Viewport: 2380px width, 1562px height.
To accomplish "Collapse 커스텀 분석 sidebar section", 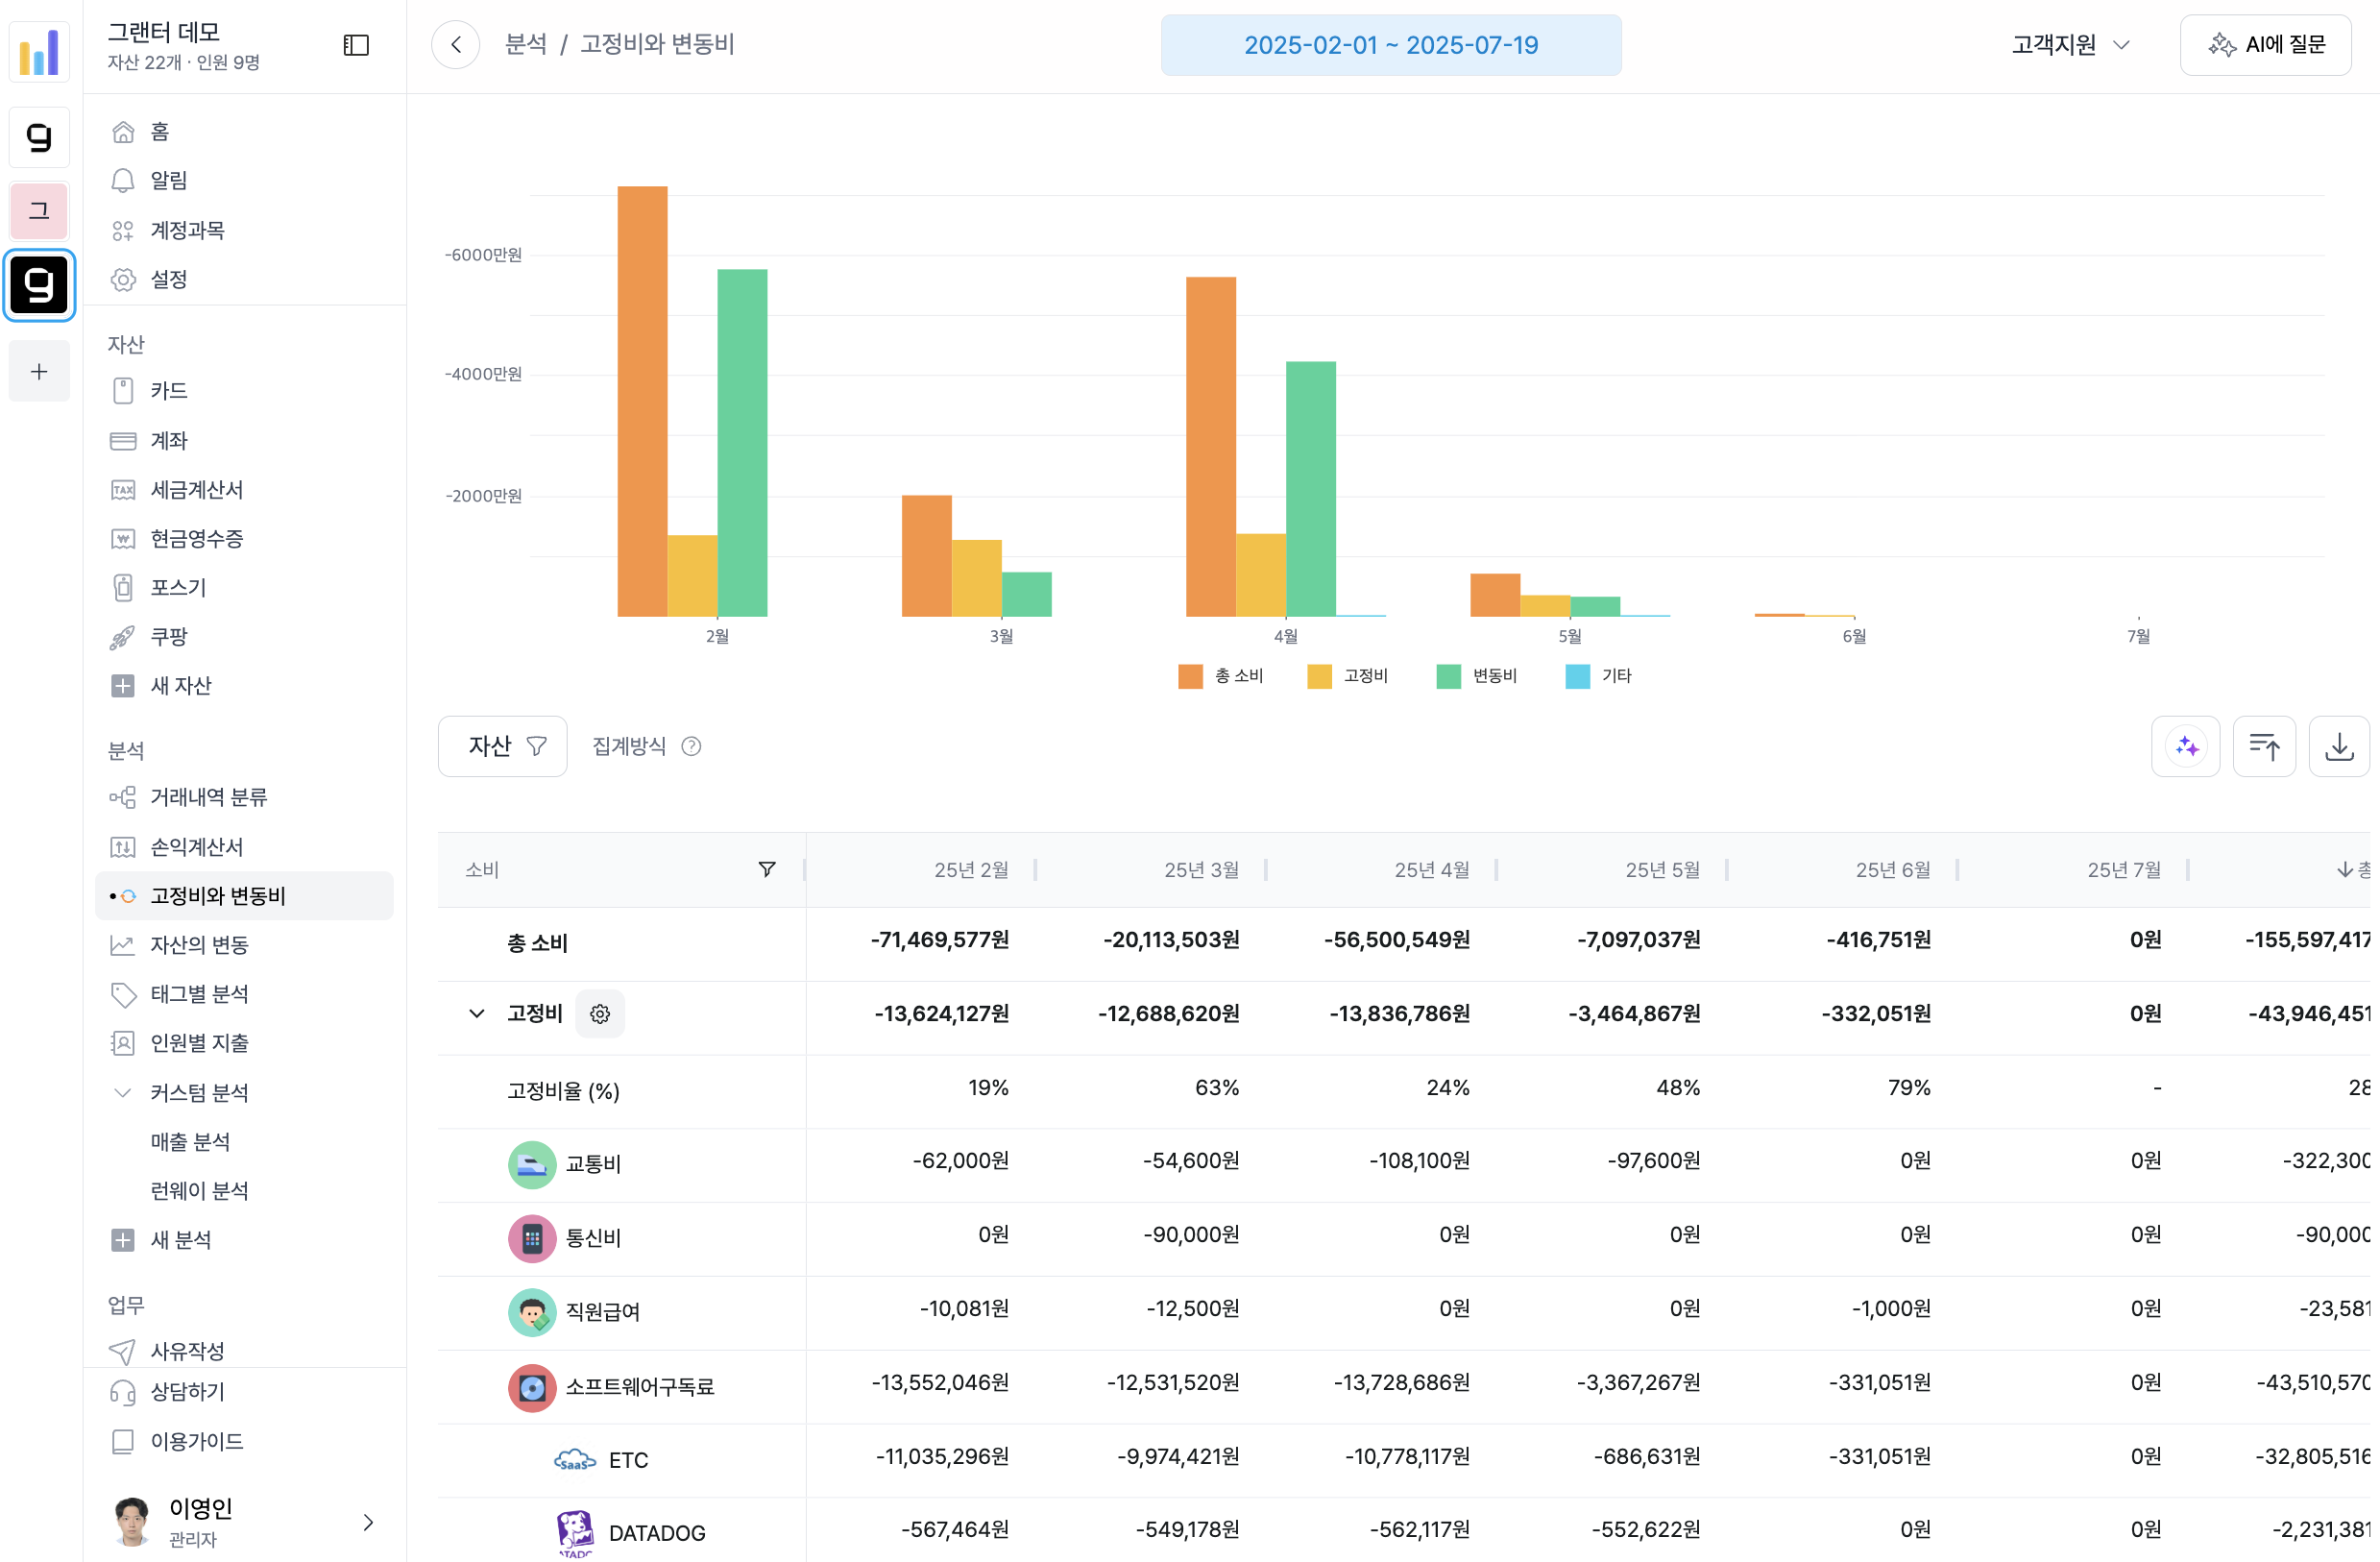I will [x=122, y=1092].
